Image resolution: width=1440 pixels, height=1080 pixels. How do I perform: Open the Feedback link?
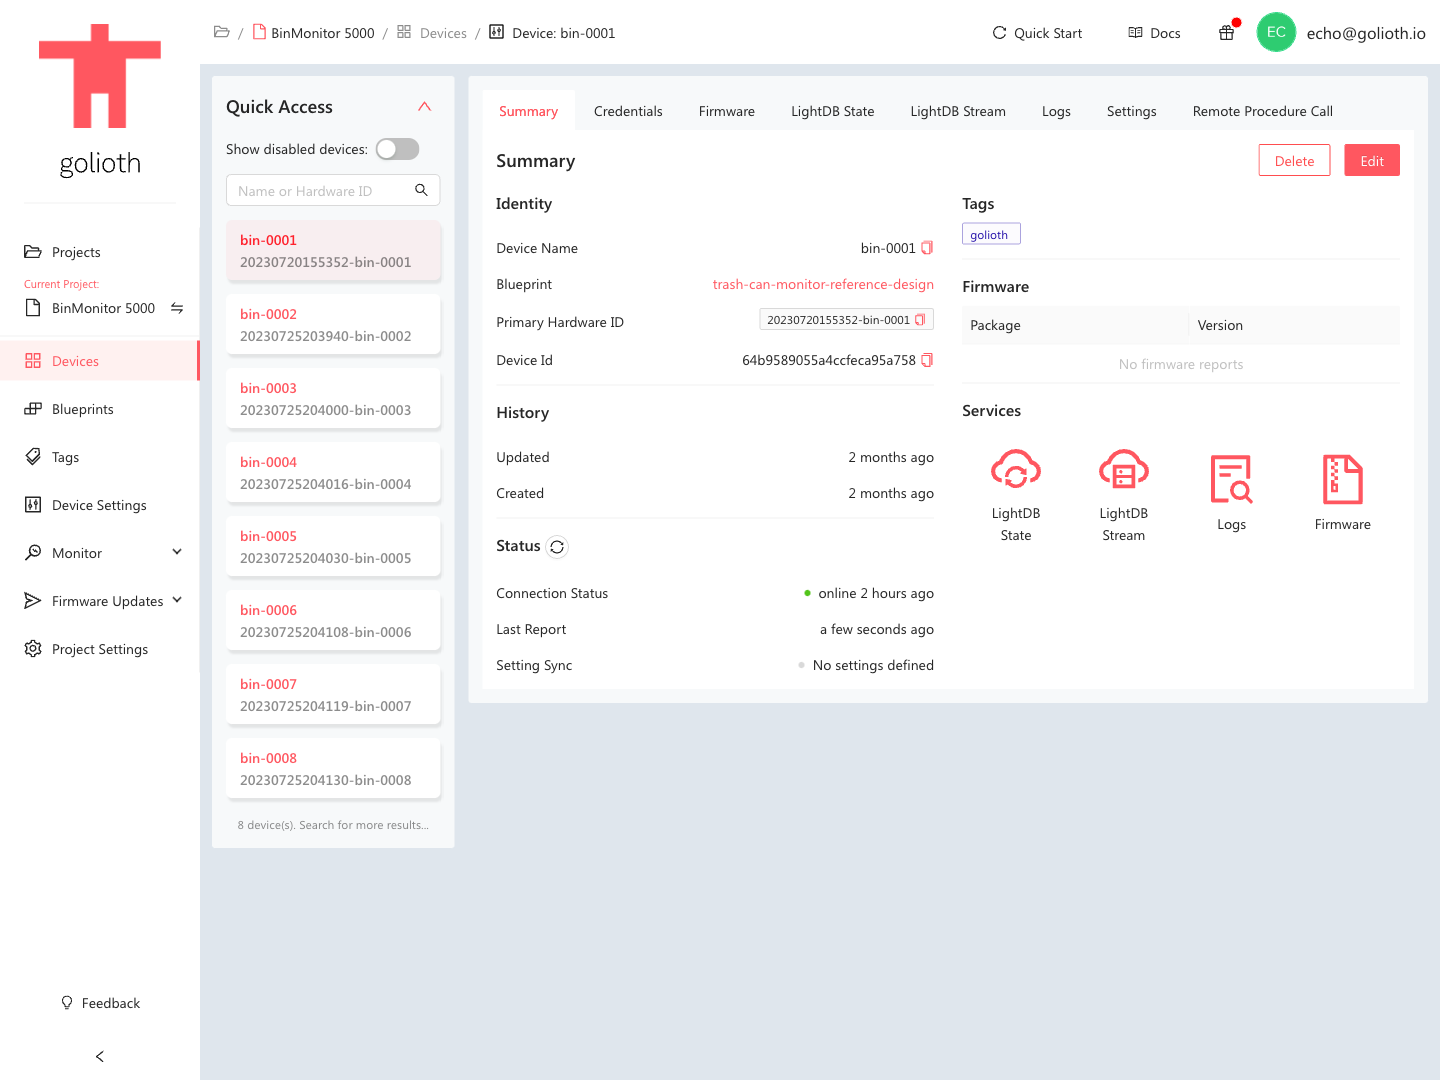tap(100, 1003)
